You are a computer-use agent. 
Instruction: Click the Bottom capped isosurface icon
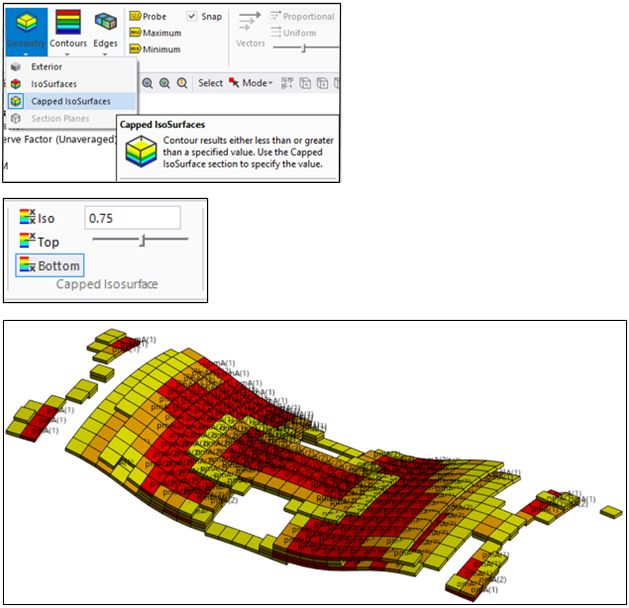[x=28, y=265]
